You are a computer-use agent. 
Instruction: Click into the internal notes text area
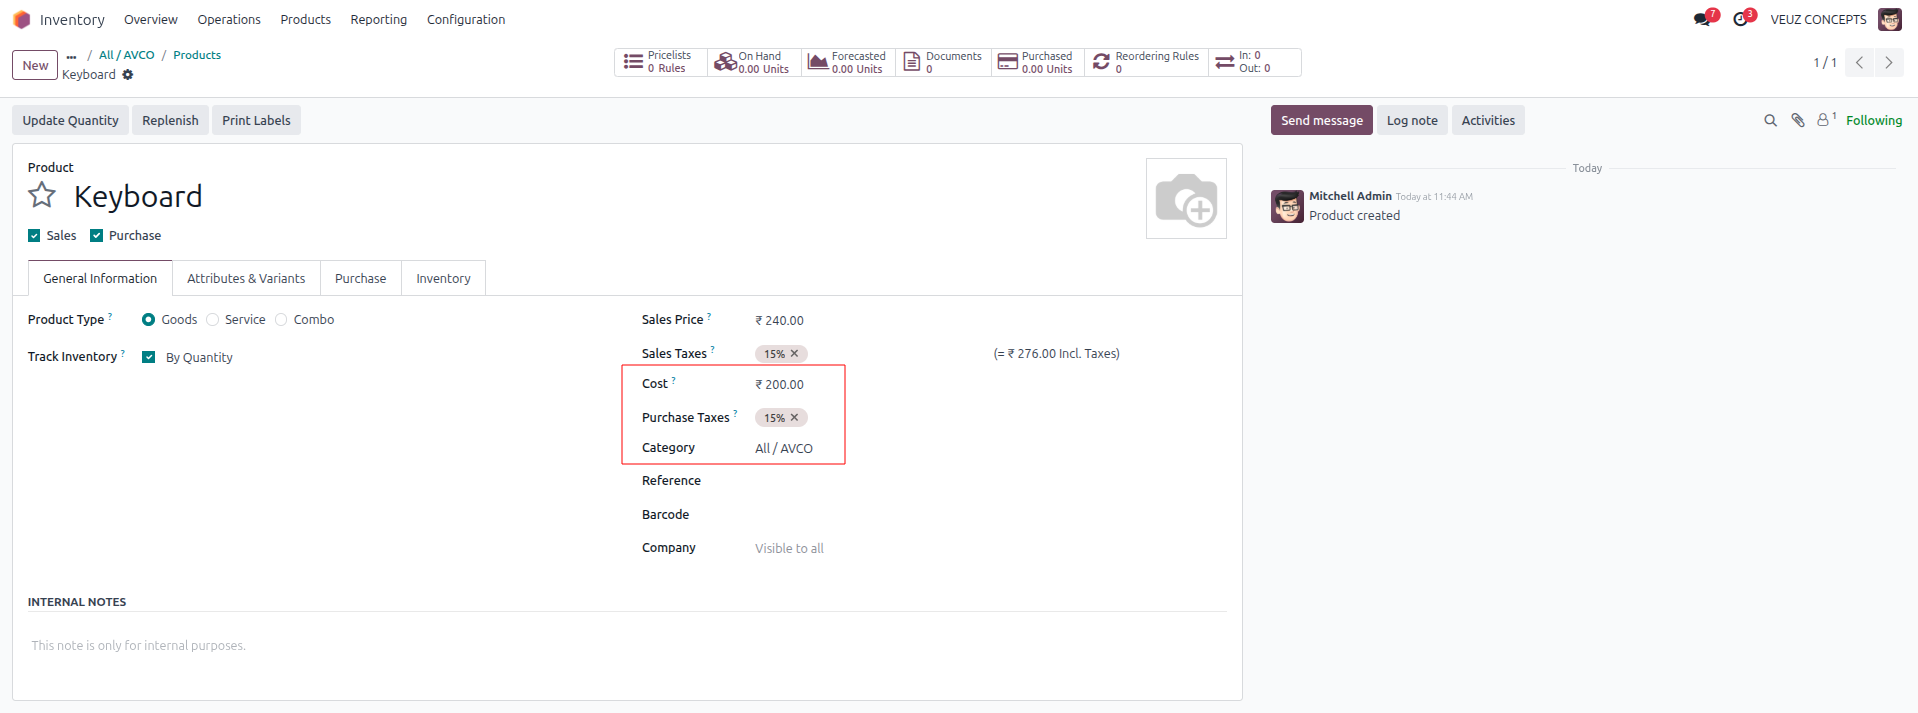[627, 646]
